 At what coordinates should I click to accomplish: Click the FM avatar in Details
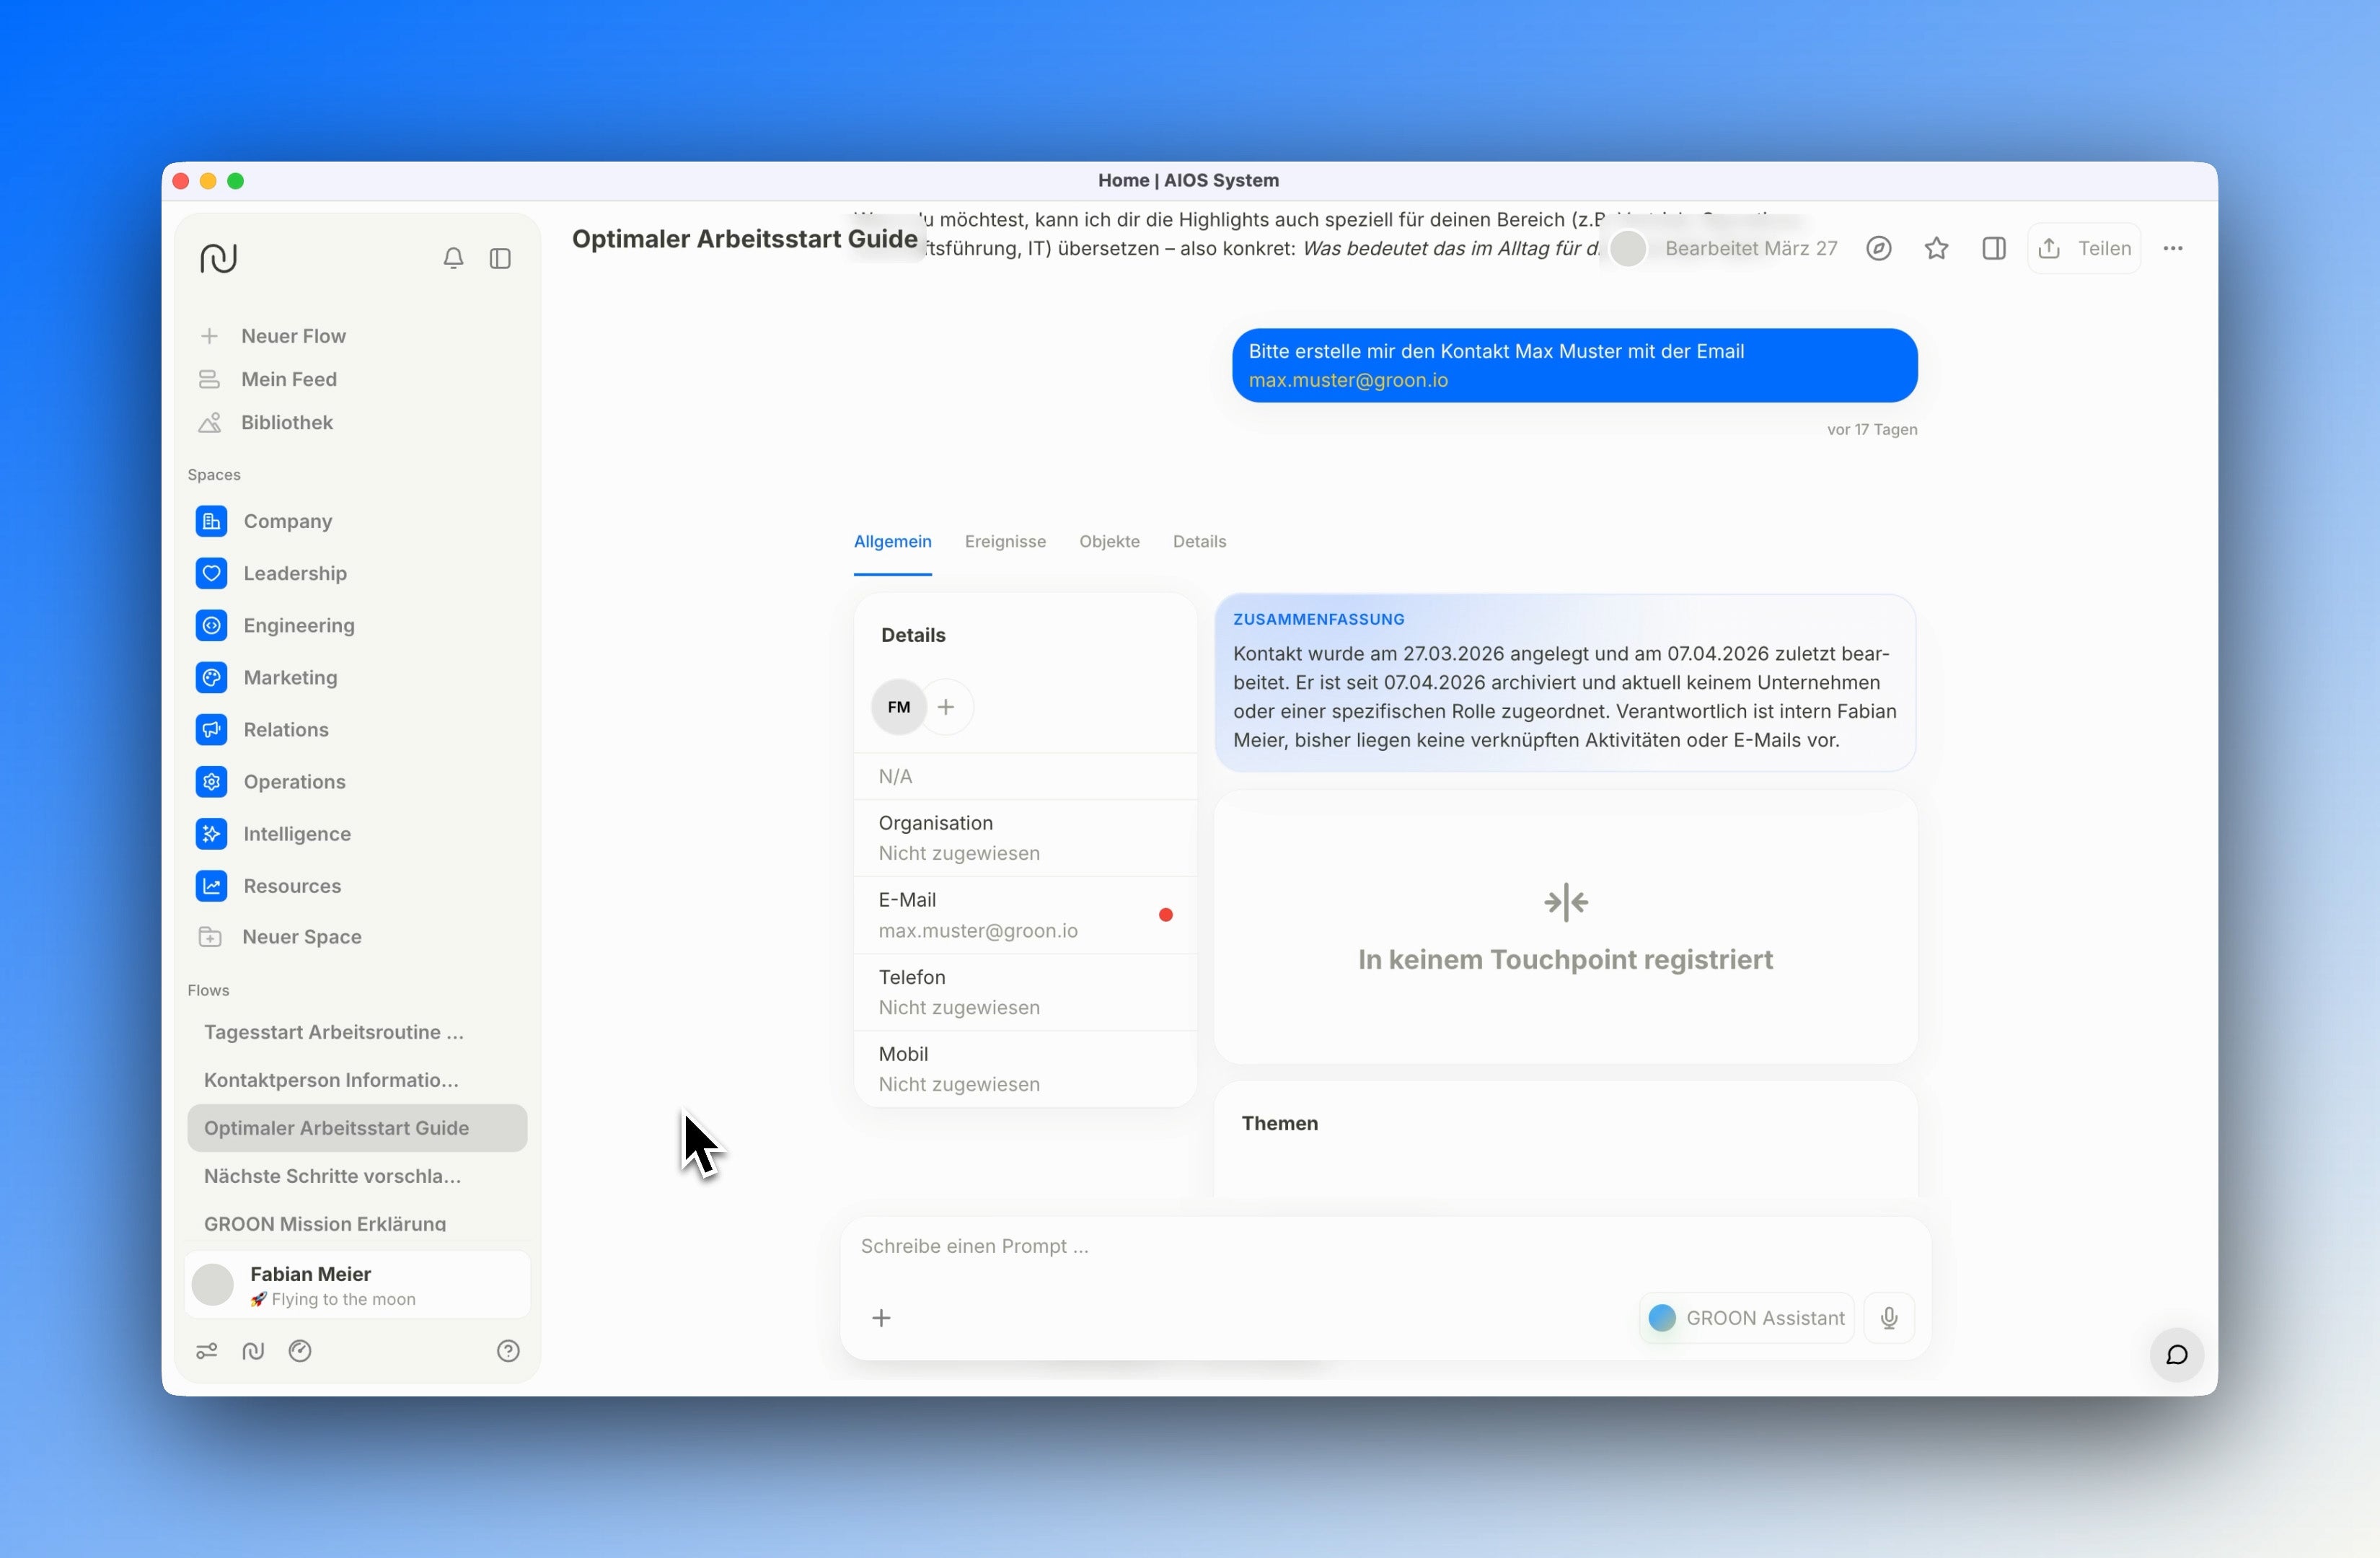[899, 707]
